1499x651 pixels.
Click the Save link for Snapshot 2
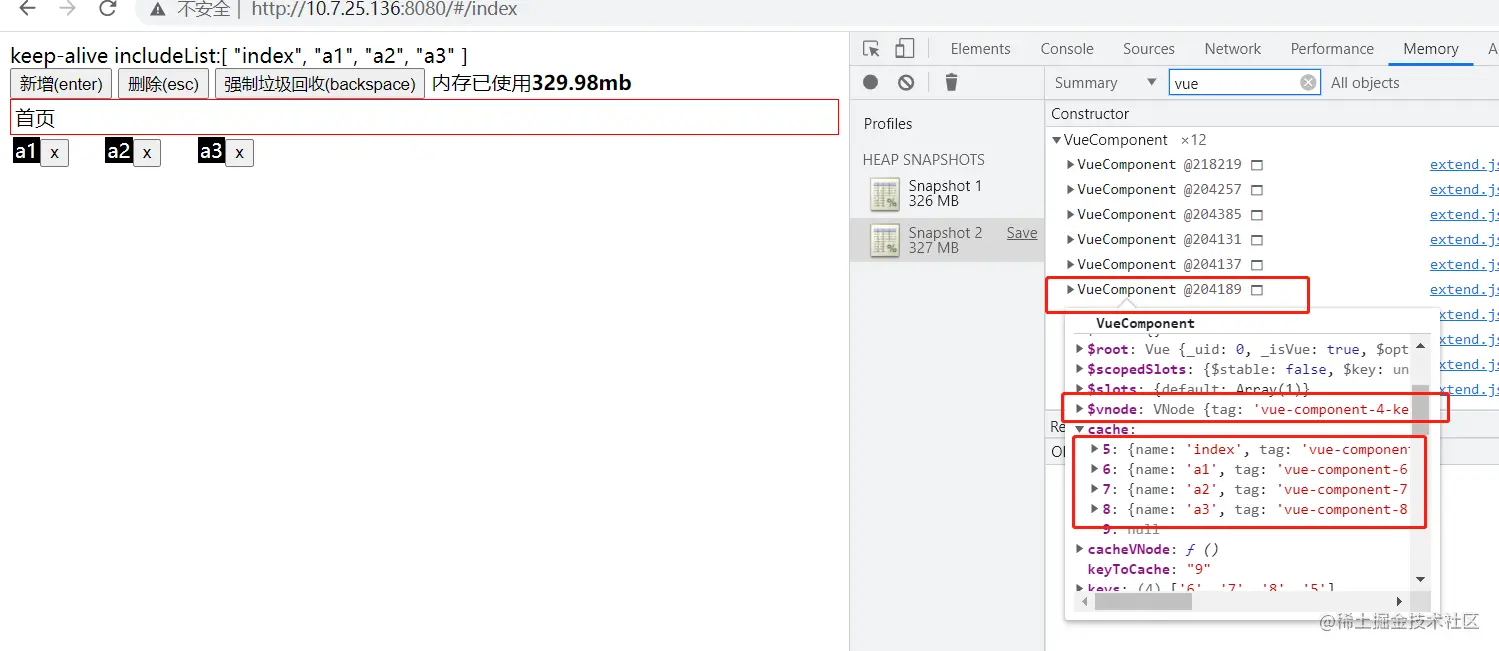[1021, 233]
